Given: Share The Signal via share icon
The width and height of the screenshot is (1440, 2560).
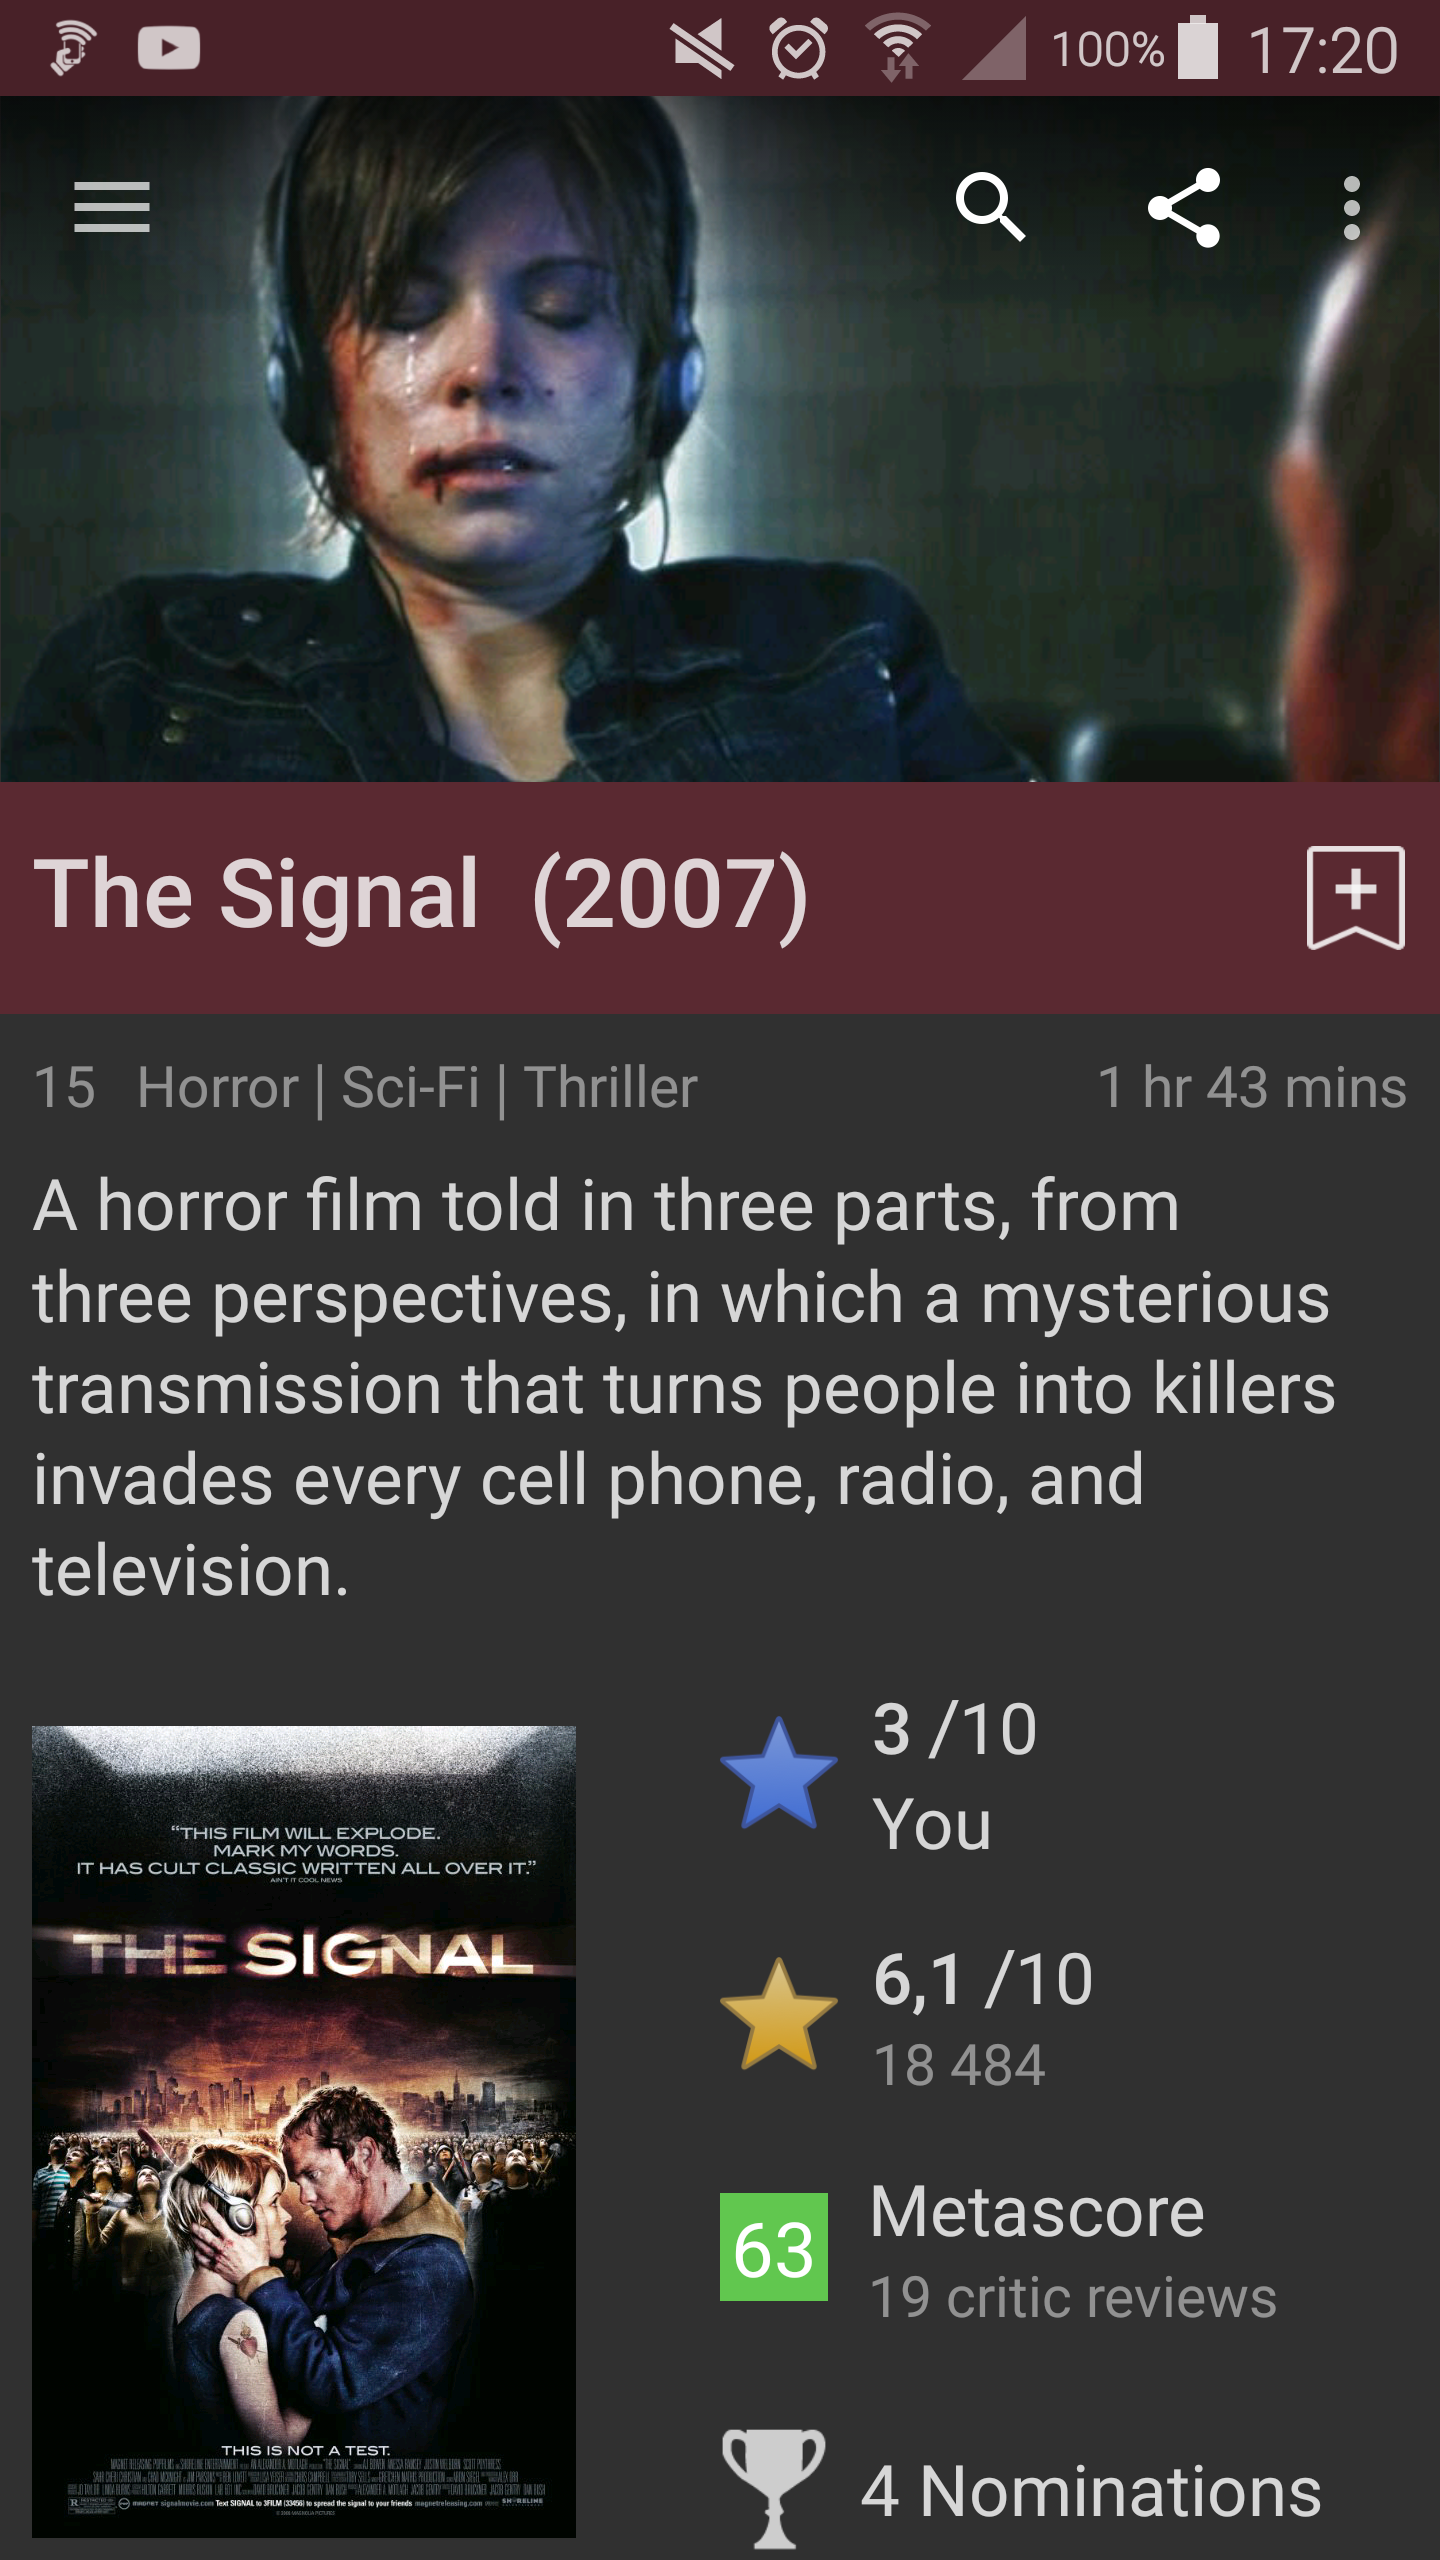Looking at the screenshot, I should [x=1184, y=207].
